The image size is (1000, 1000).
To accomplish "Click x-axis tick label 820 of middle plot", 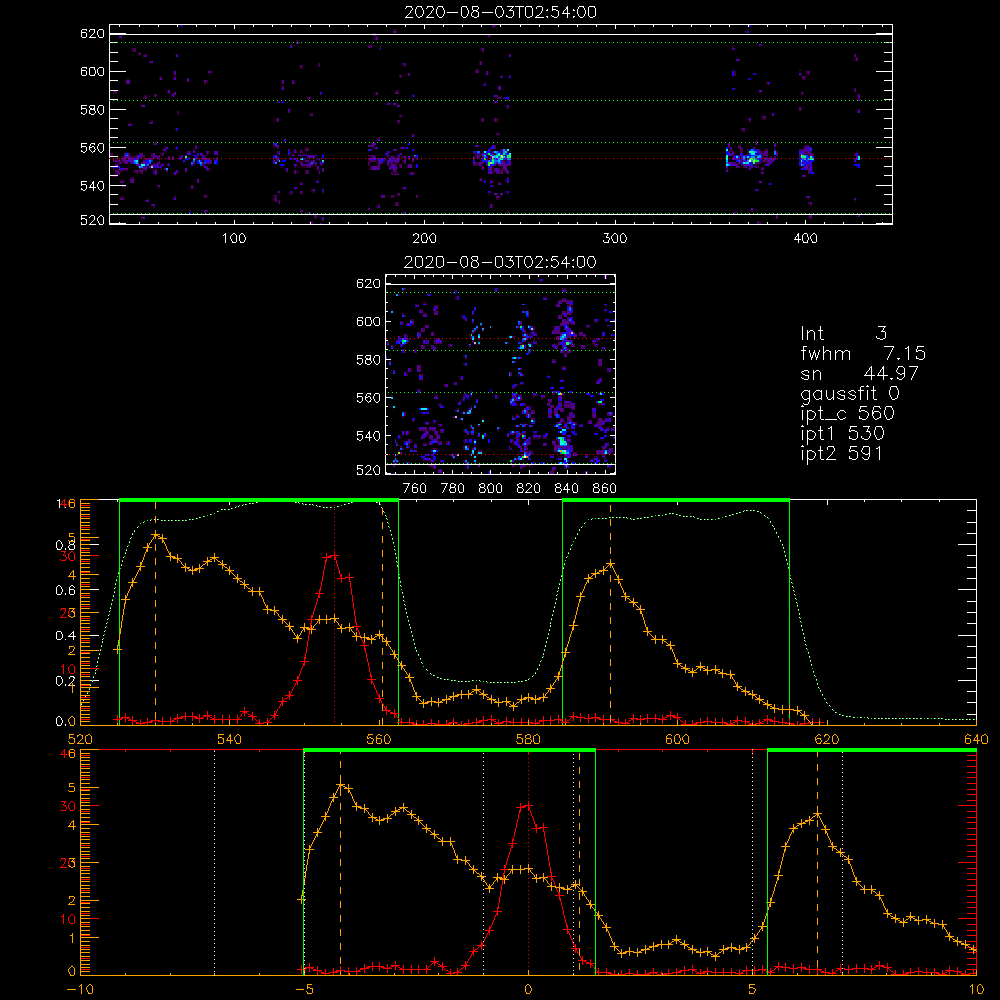I will pos(529,489).
